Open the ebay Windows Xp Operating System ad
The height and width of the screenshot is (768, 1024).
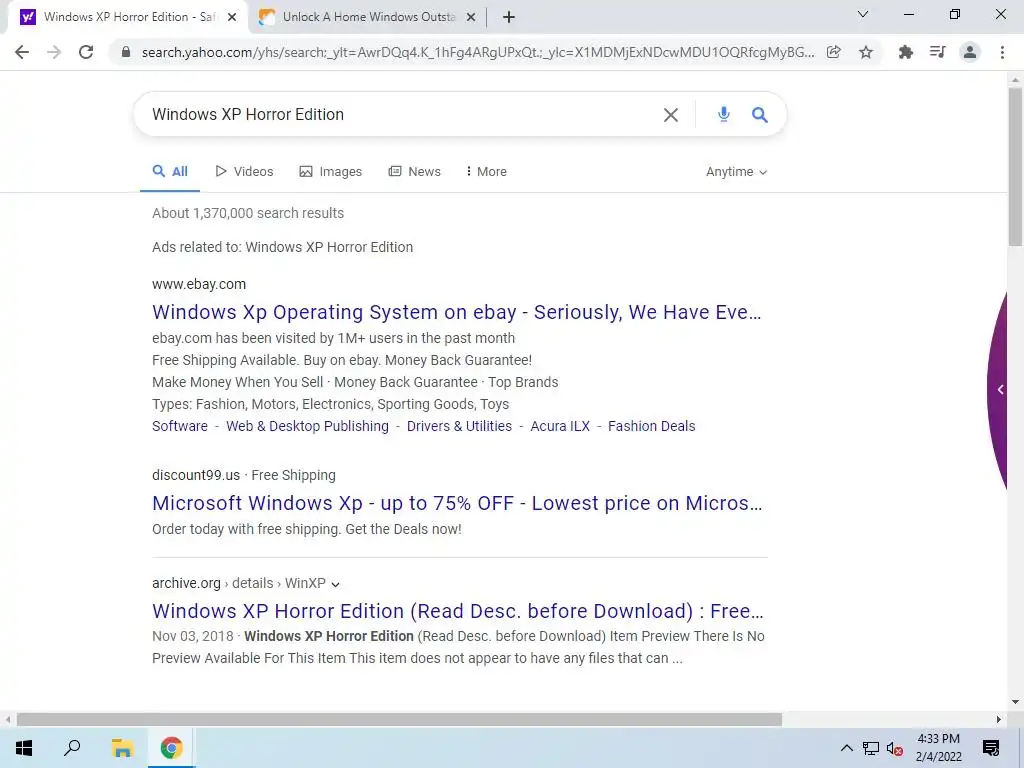(456, 312)
